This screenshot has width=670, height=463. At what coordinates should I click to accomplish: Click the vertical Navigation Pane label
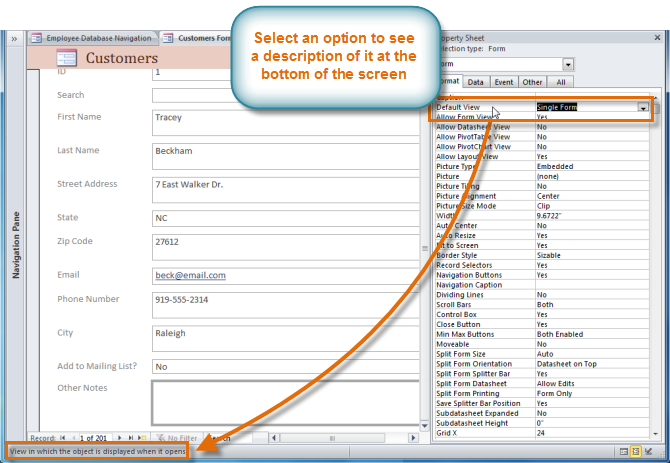click(x=16, y=245)
